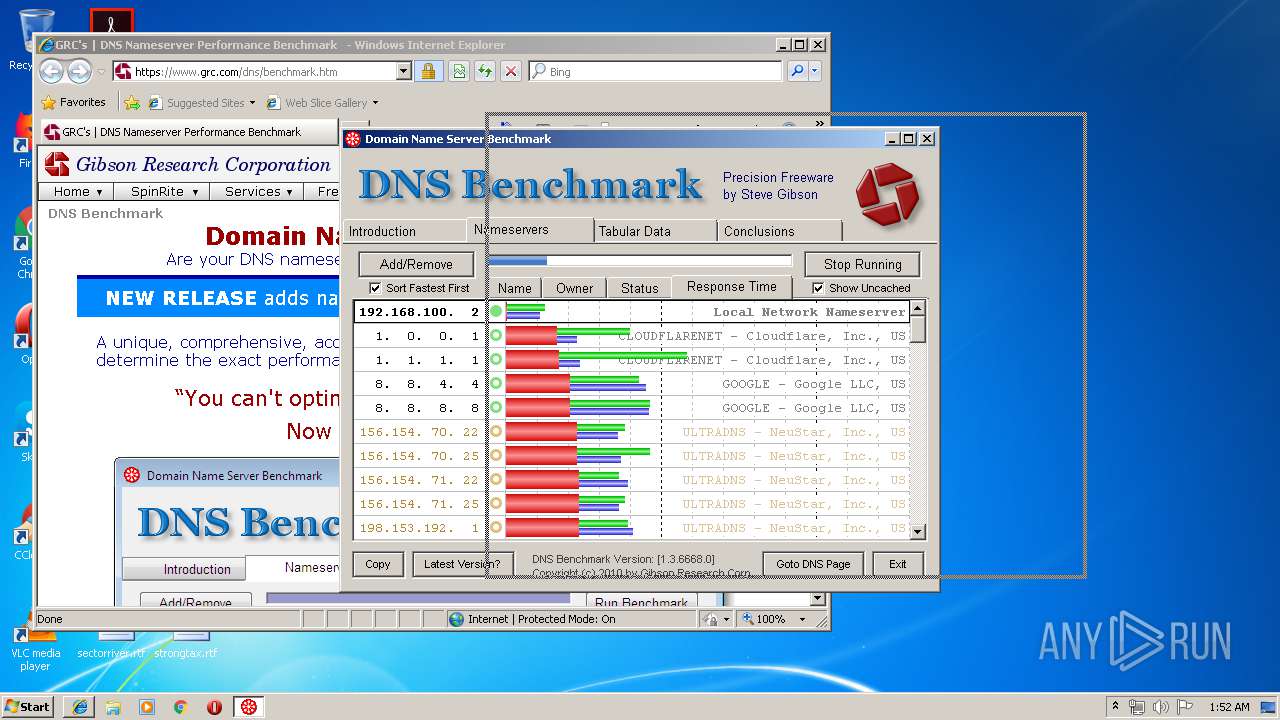Open Internet Explorer from the taskbar
This screenshot has height=720, width=1280.
[x=79, y=707]
